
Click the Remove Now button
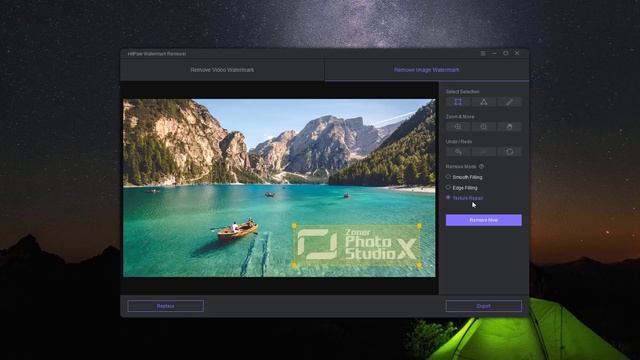click(x=484, y=220)
